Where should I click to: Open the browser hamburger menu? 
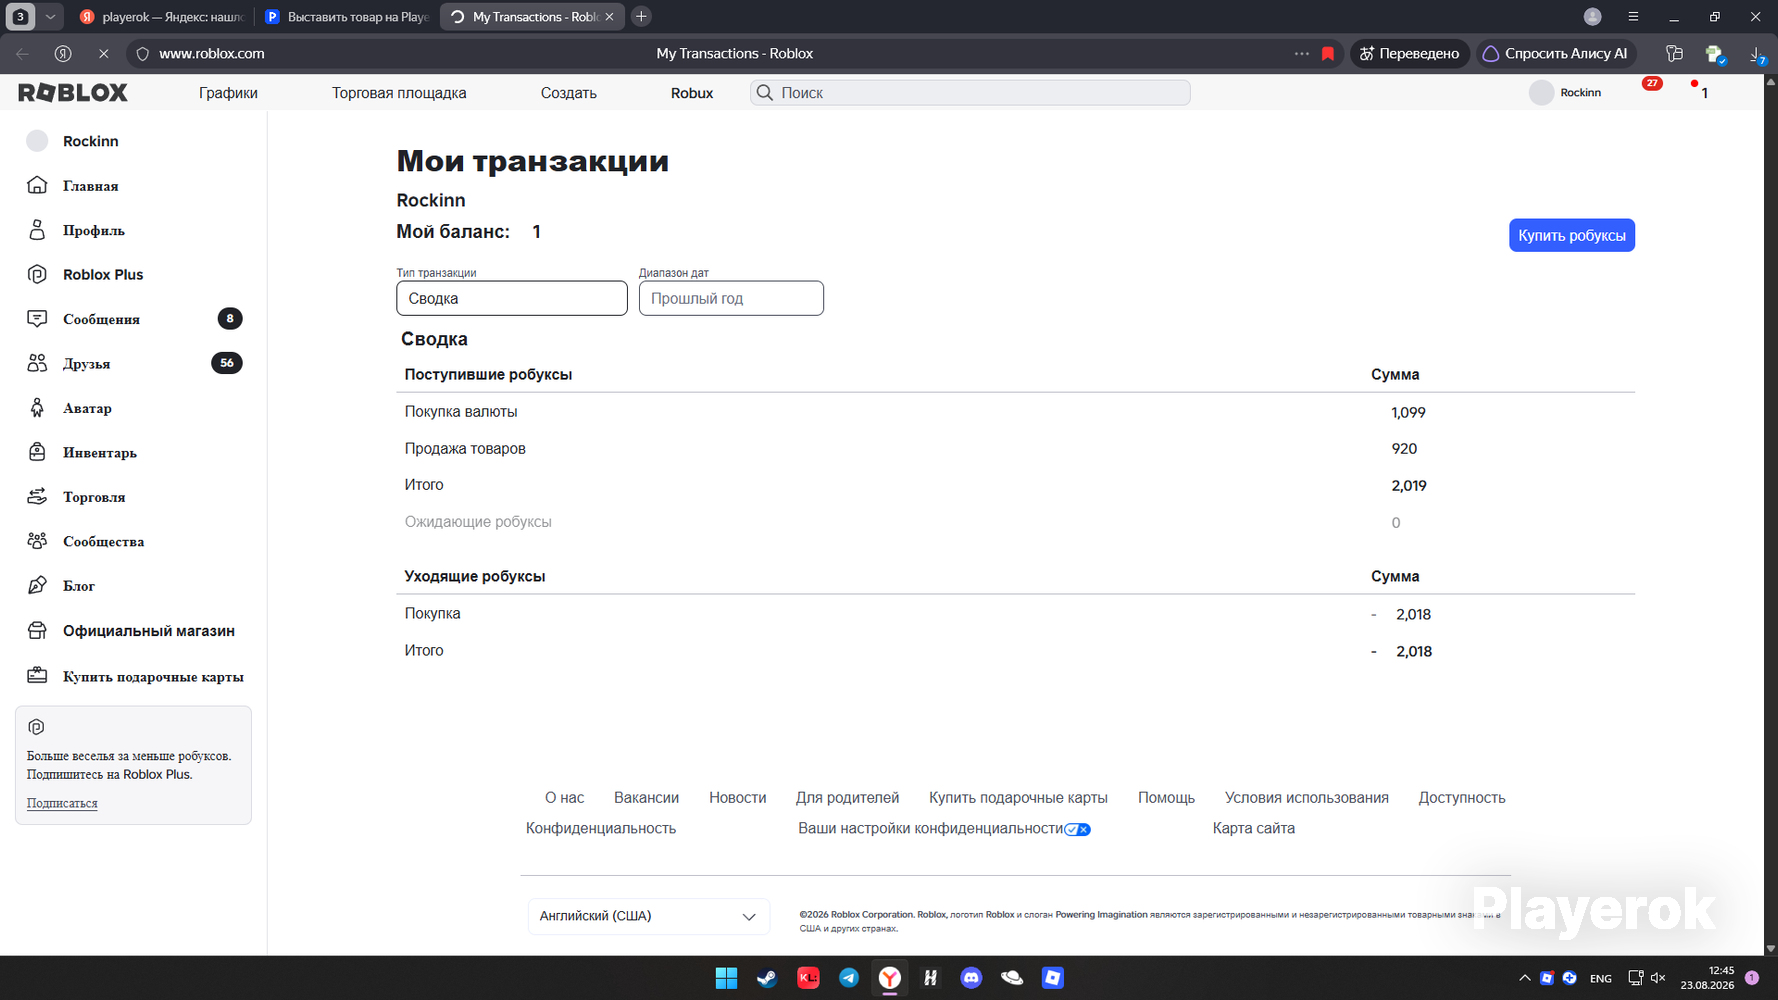click(1633, 17)
